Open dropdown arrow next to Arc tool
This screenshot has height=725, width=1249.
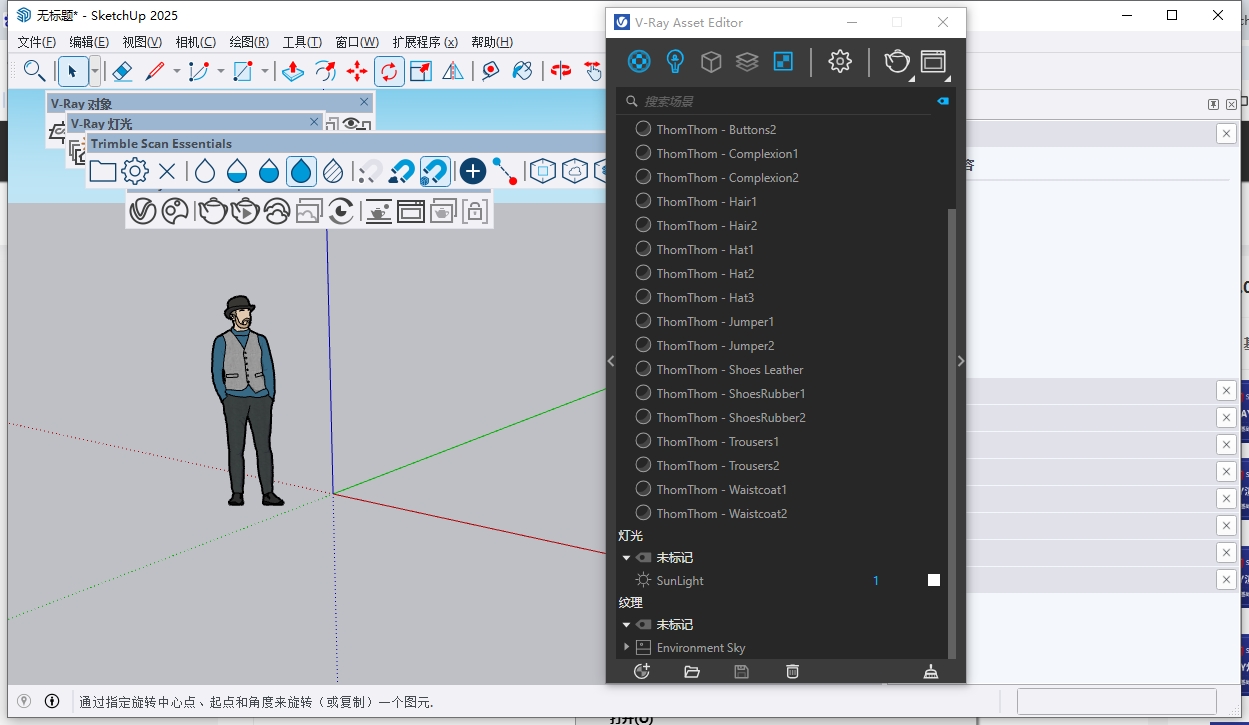click(220, 71)
